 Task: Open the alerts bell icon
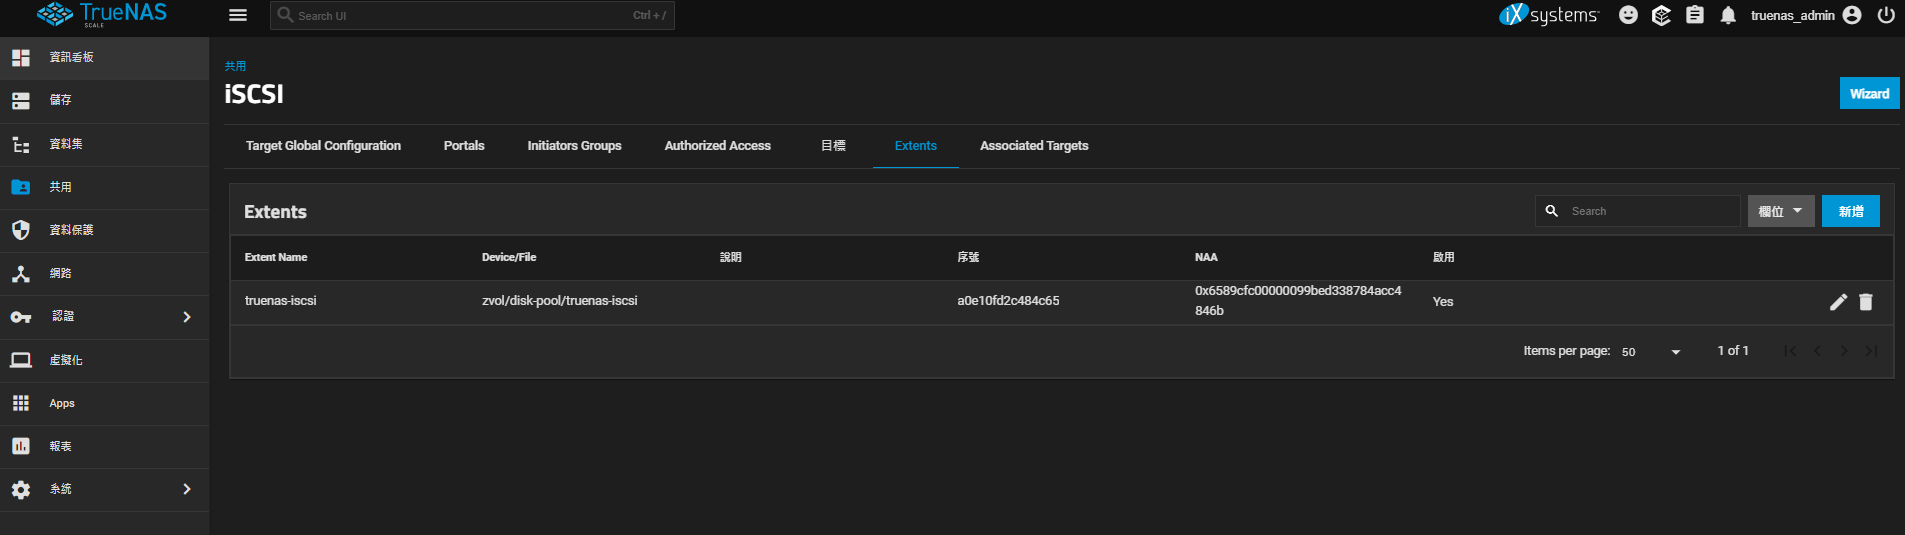click(1728, 15)
